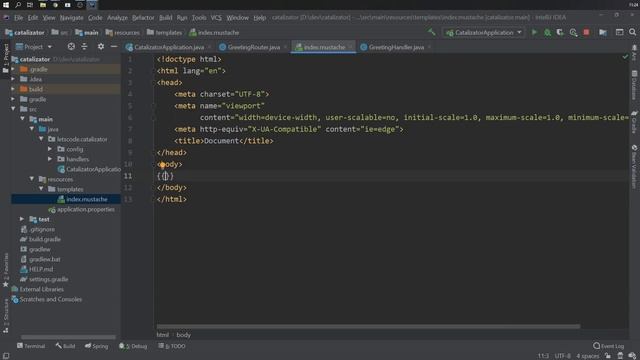Open Build tool window

point(65,346)
